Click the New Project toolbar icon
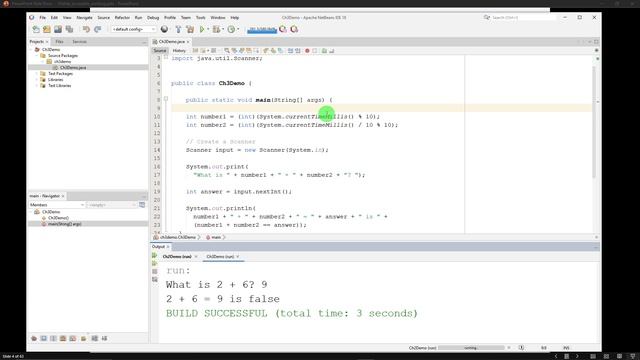Image resolution: width=640 pixels, height=360 pixels. pos(47,29)
